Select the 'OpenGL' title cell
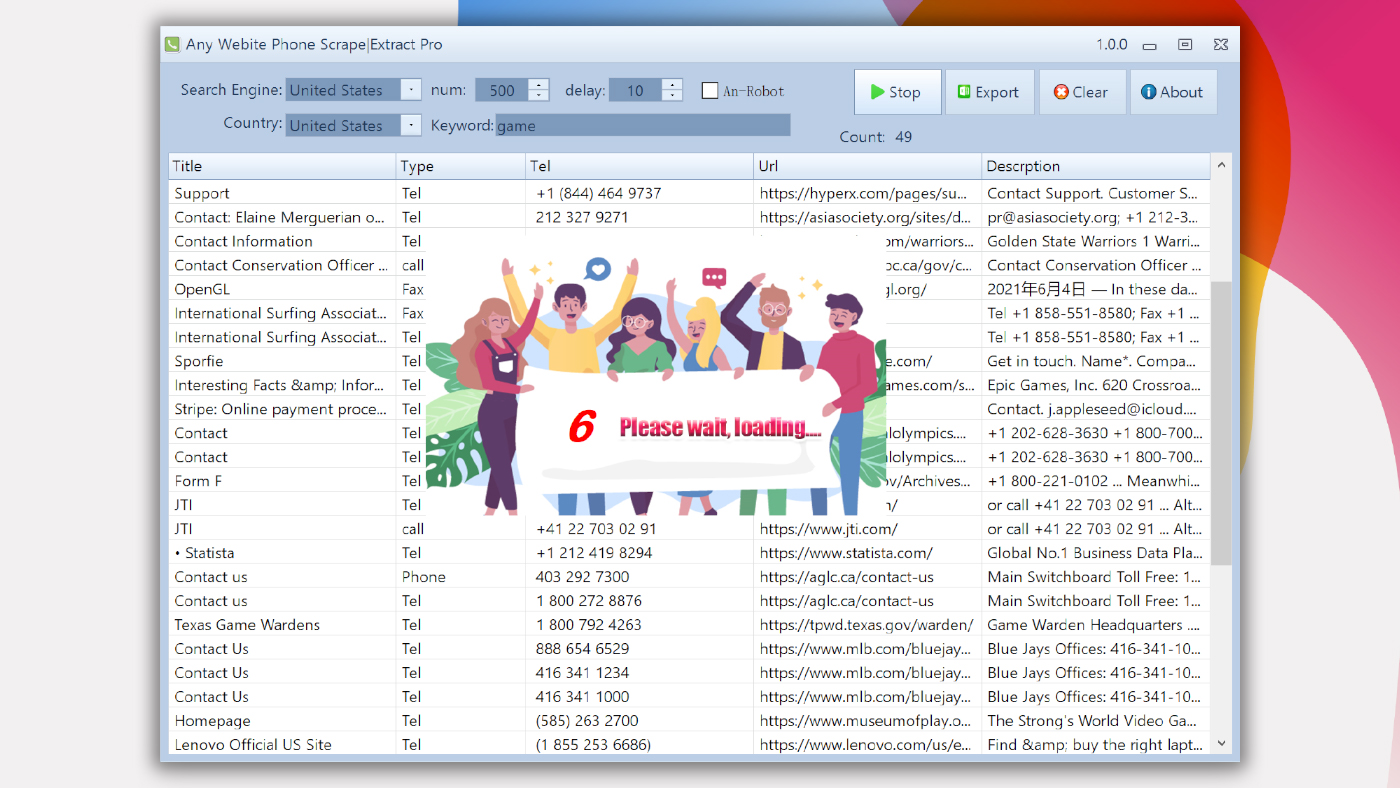The image size is (1400, 788). [x=282, y=289]
